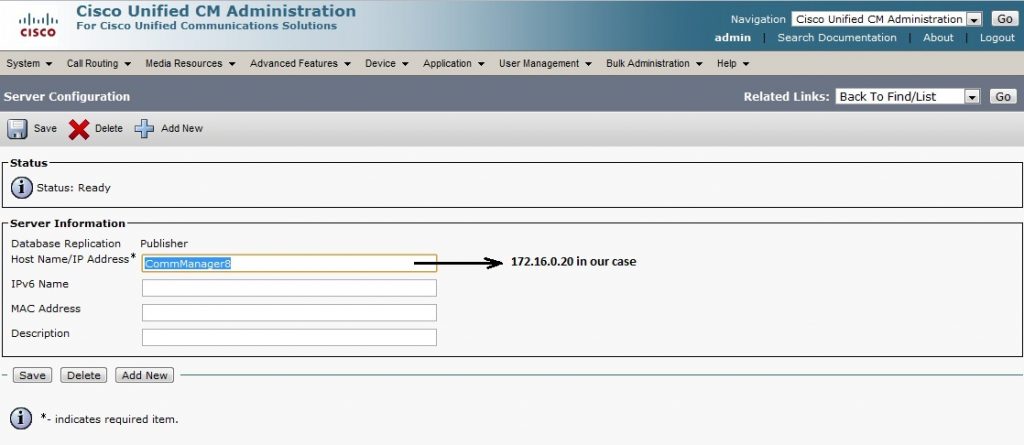The width and height of the screenshot is (1024, 445).
Task: Open the User Management menu
Action: coord(545,63)
